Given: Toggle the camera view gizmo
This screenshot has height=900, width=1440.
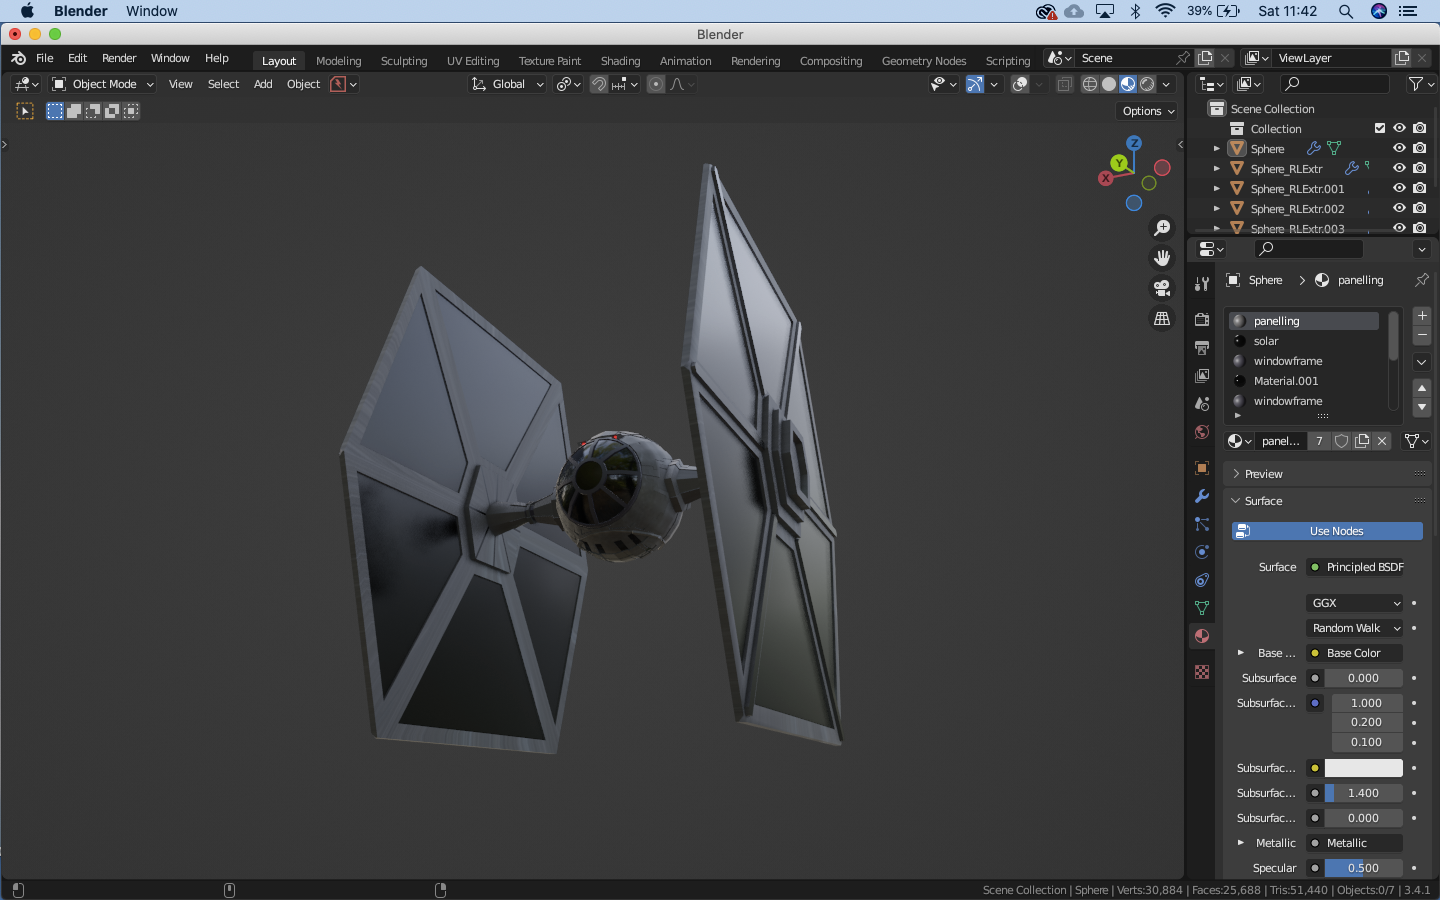Looking at the screenshot, I should (1162, 288).
